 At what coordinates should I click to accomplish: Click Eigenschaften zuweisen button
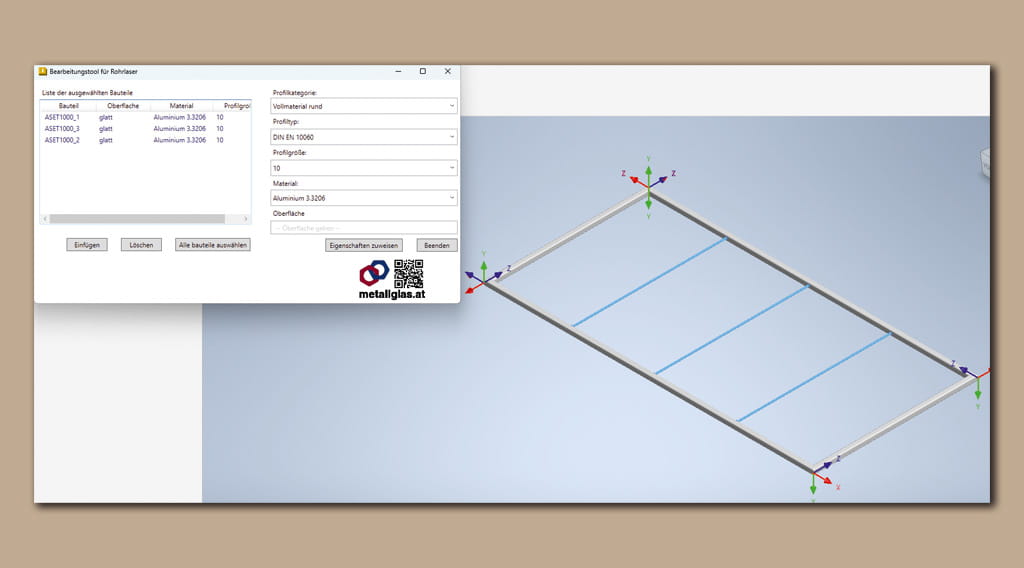(364, 245)
